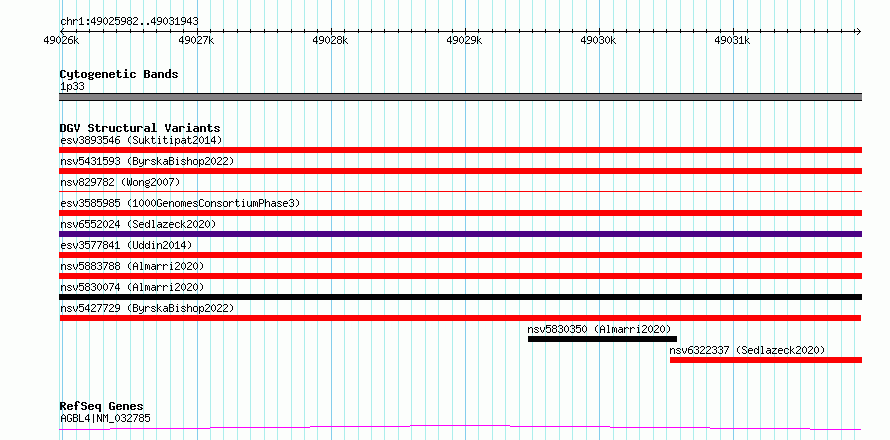
Task: Open the esv3577841 (Uddin2014) label
Action: point(126,245)
